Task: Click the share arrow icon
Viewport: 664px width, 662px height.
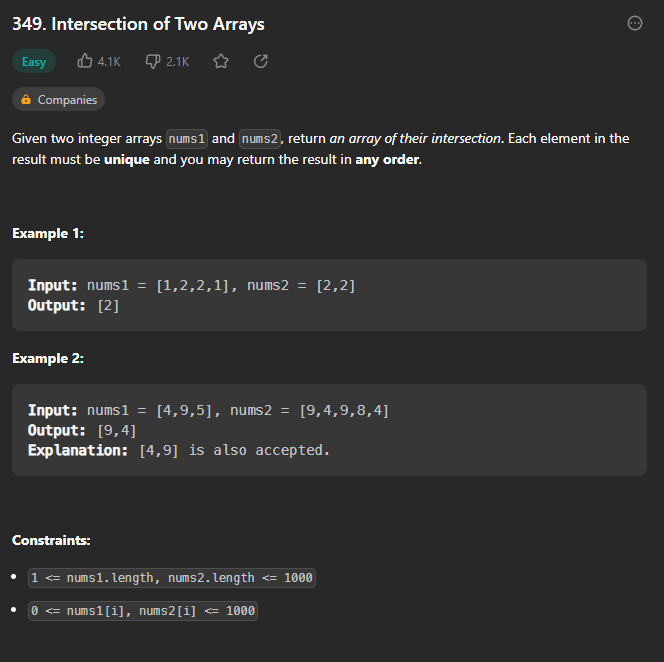Action: coord(260,61)
